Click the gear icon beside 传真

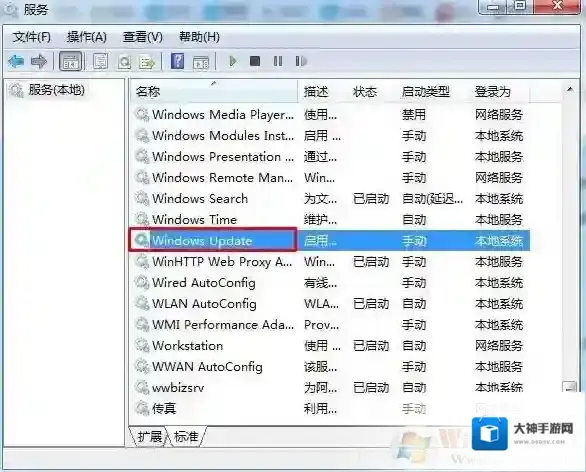point(142,408)
